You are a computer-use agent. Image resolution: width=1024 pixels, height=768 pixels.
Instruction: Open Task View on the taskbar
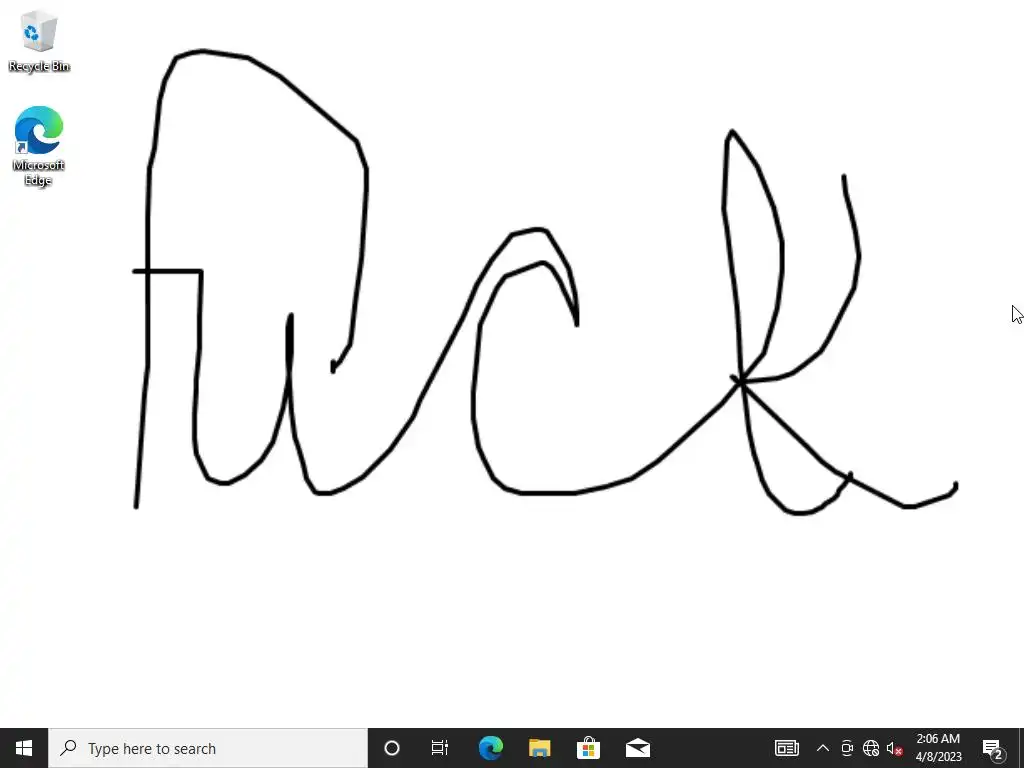tap(440, 748)
